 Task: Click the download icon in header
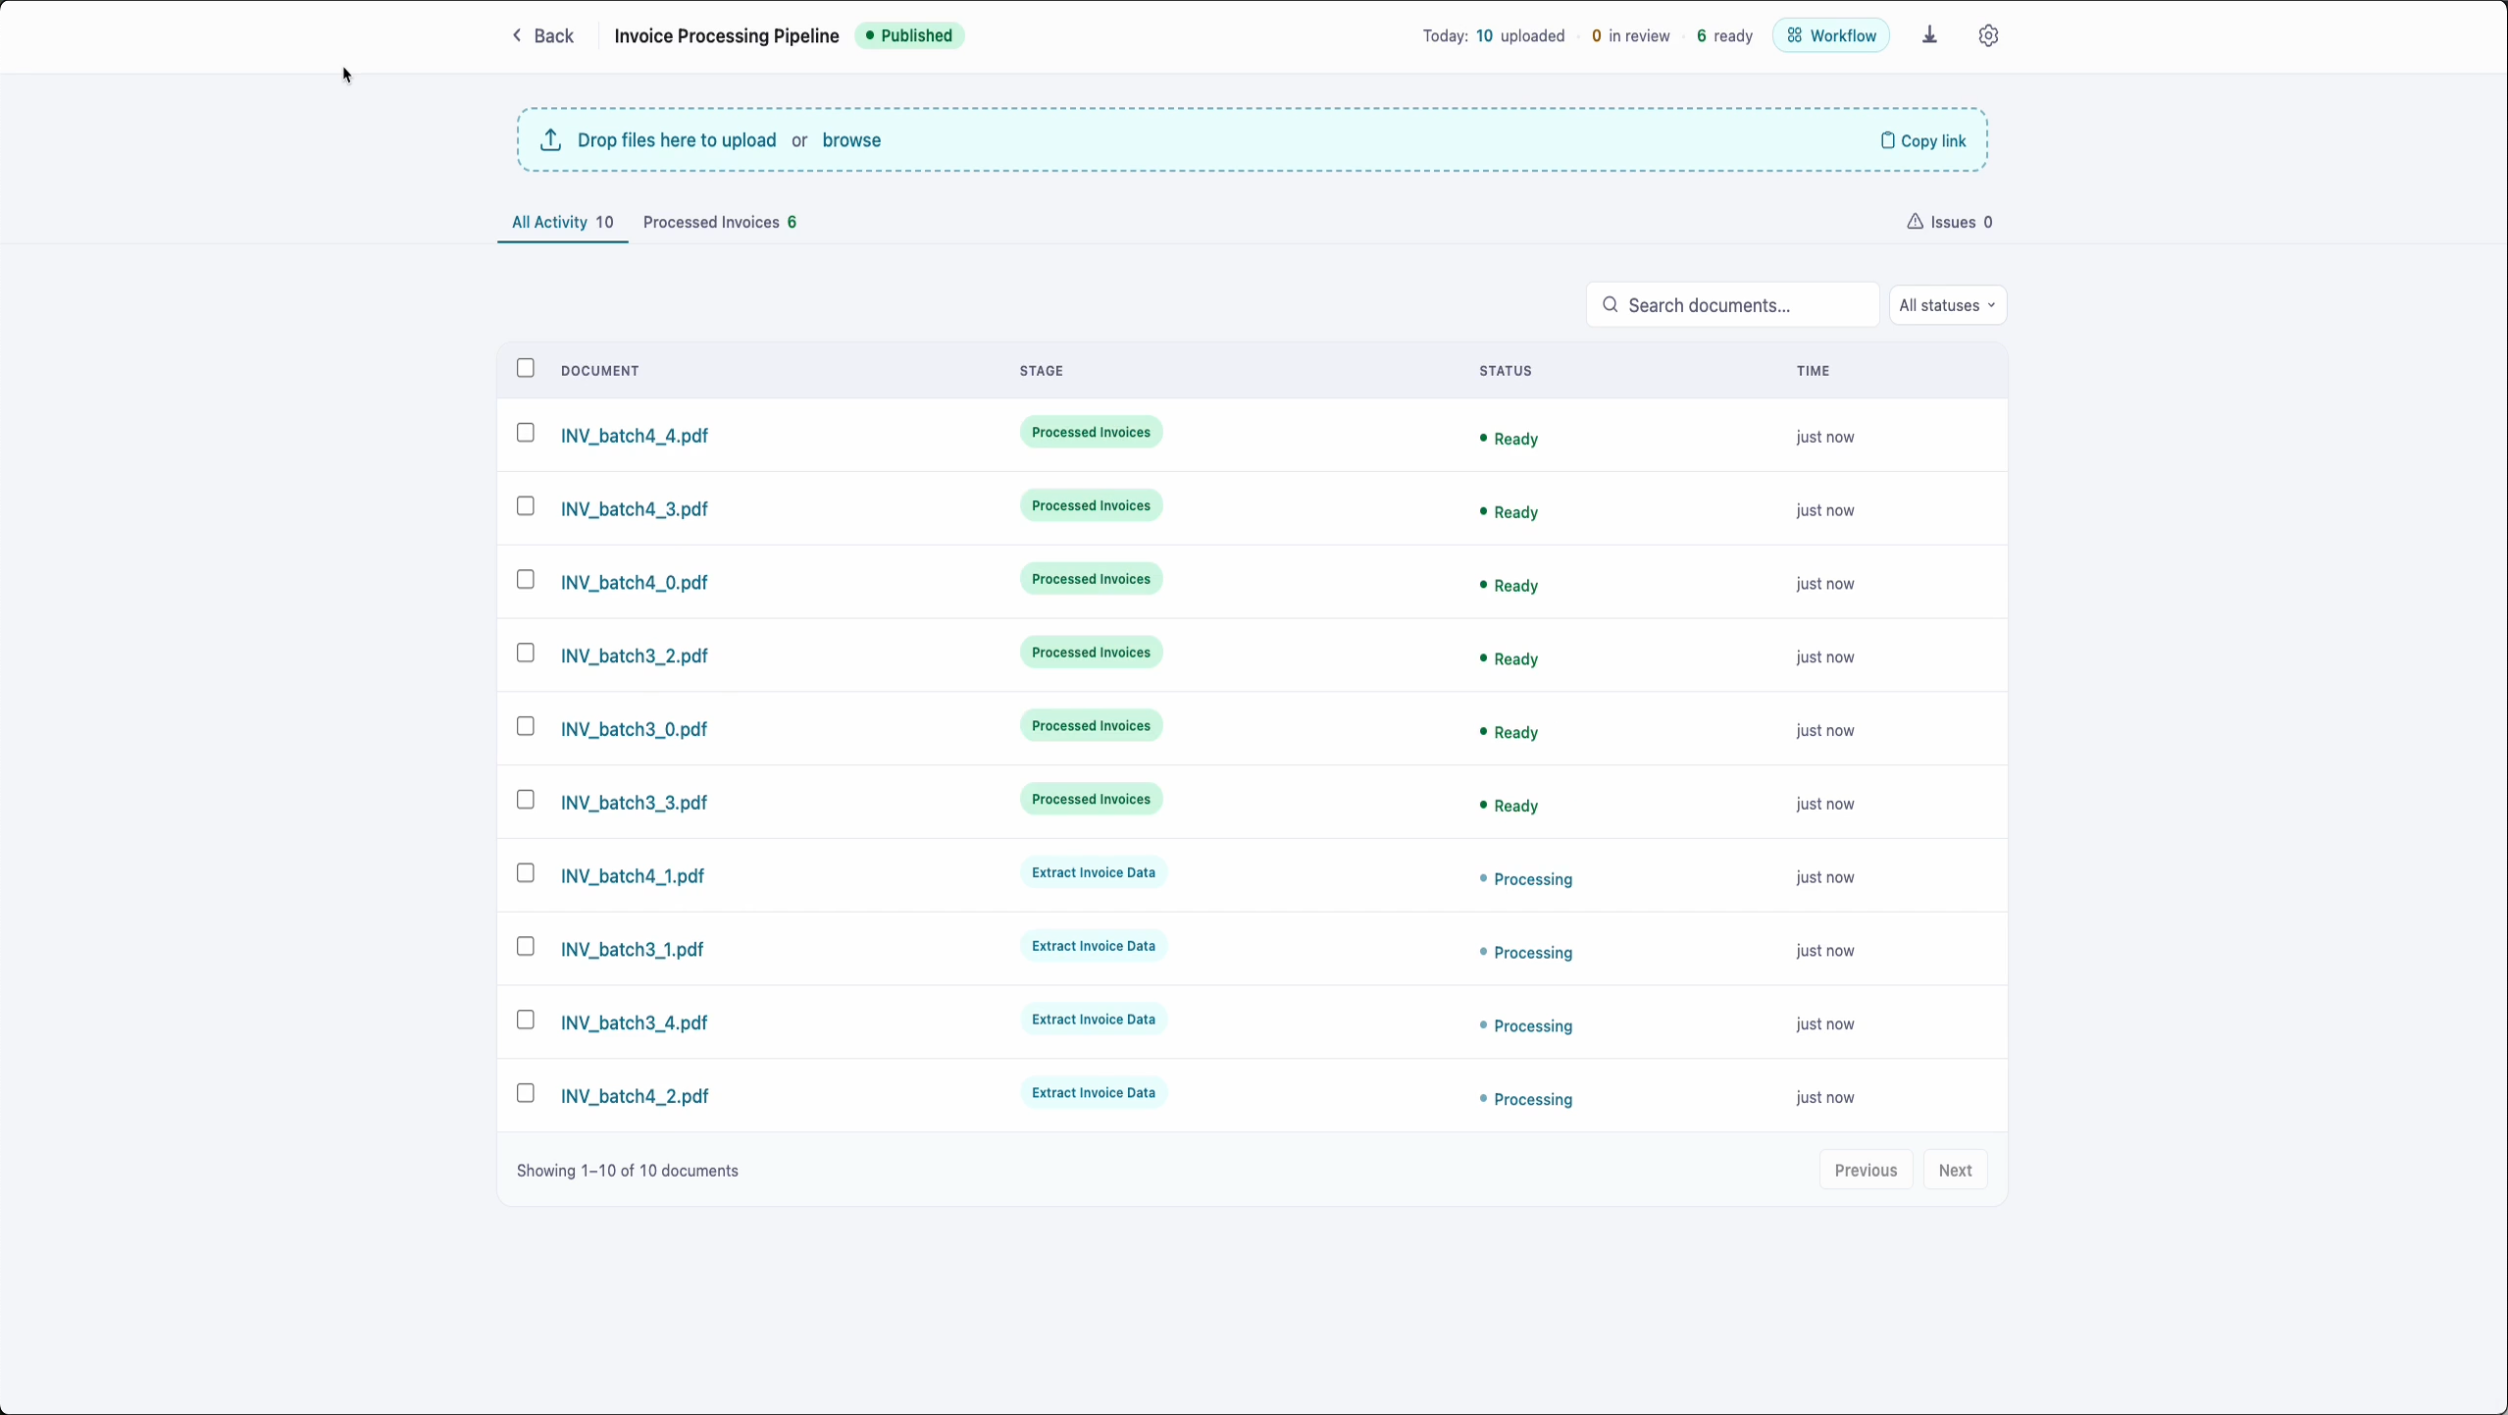[1929, 35]
